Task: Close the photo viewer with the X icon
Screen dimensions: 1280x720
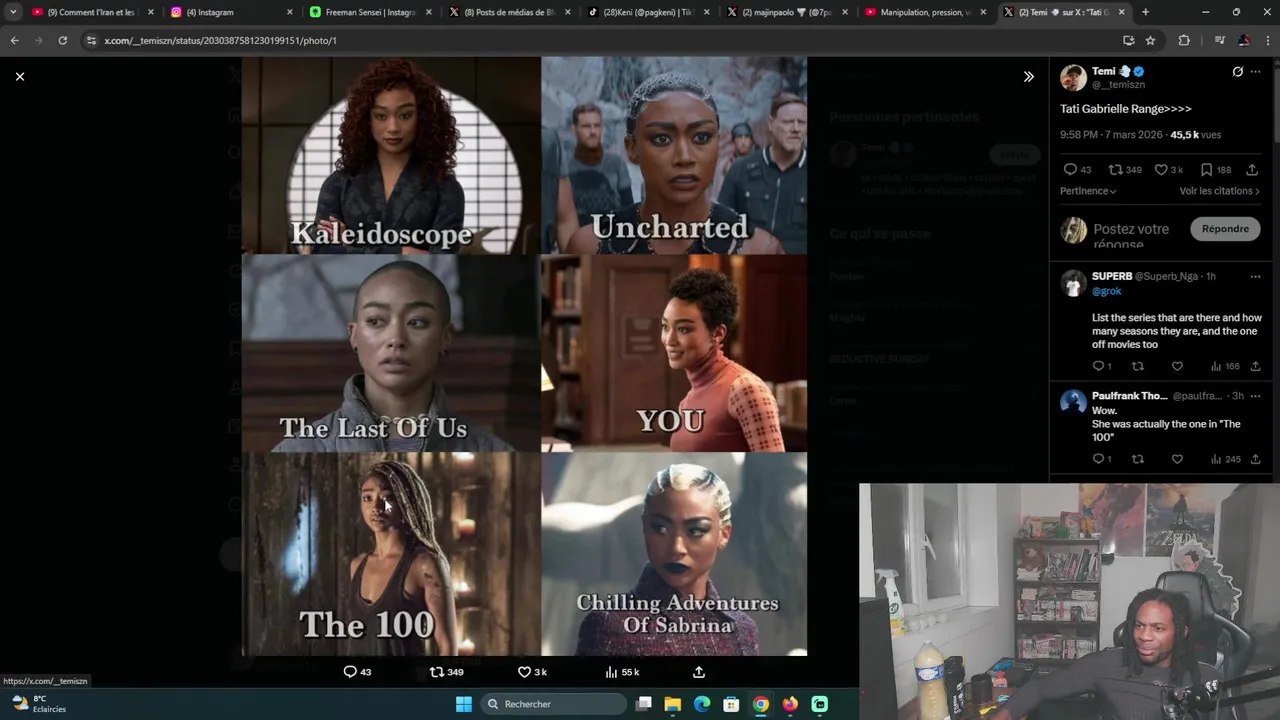Action: point(19,76)
